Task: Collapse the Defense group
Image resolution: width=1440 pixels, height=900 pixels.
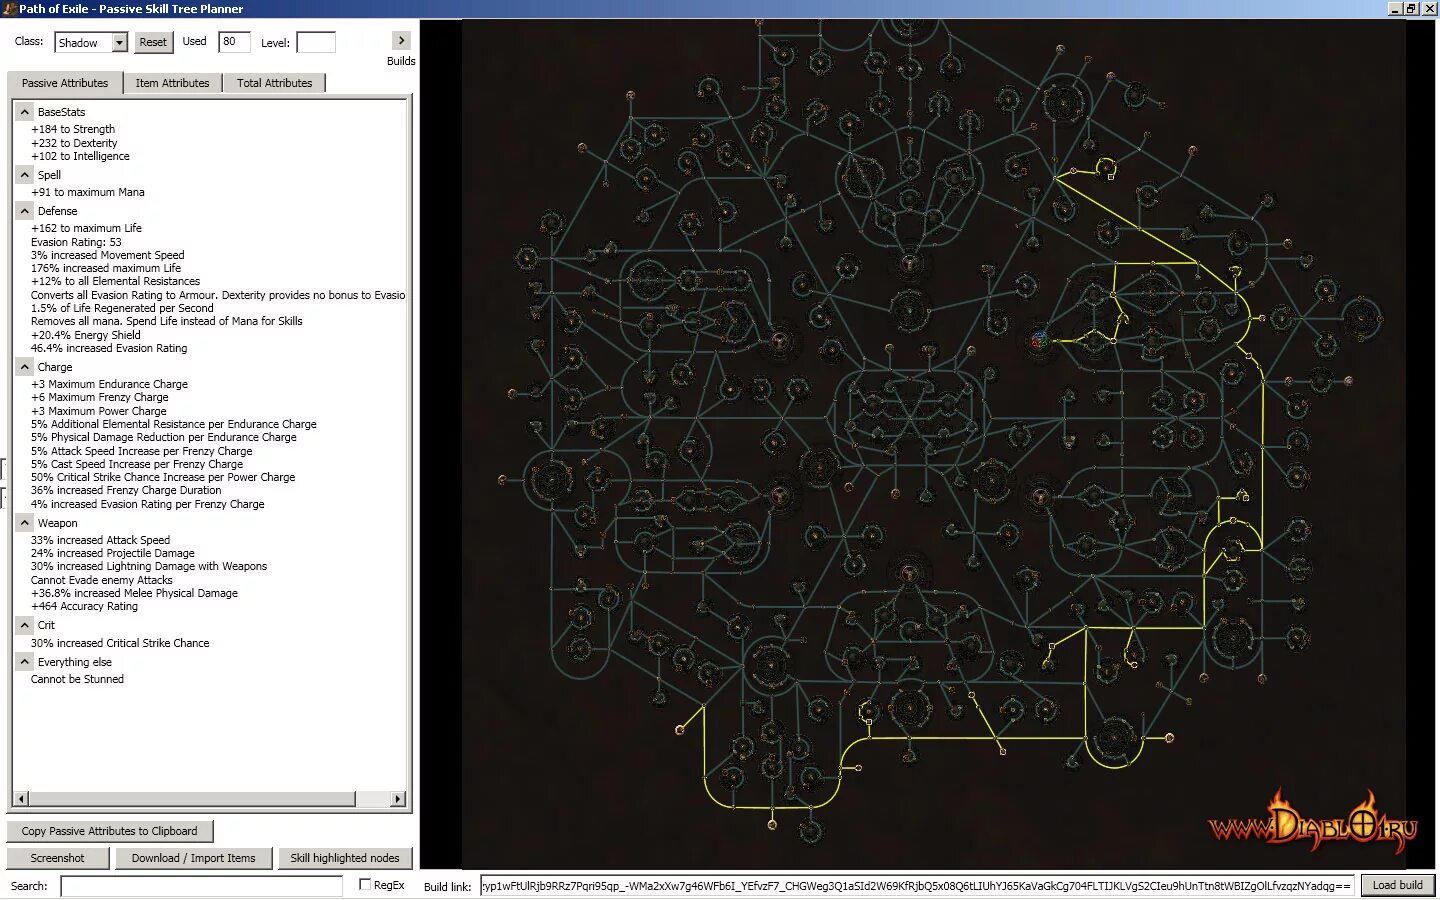Action: click(x=25, y=211)
